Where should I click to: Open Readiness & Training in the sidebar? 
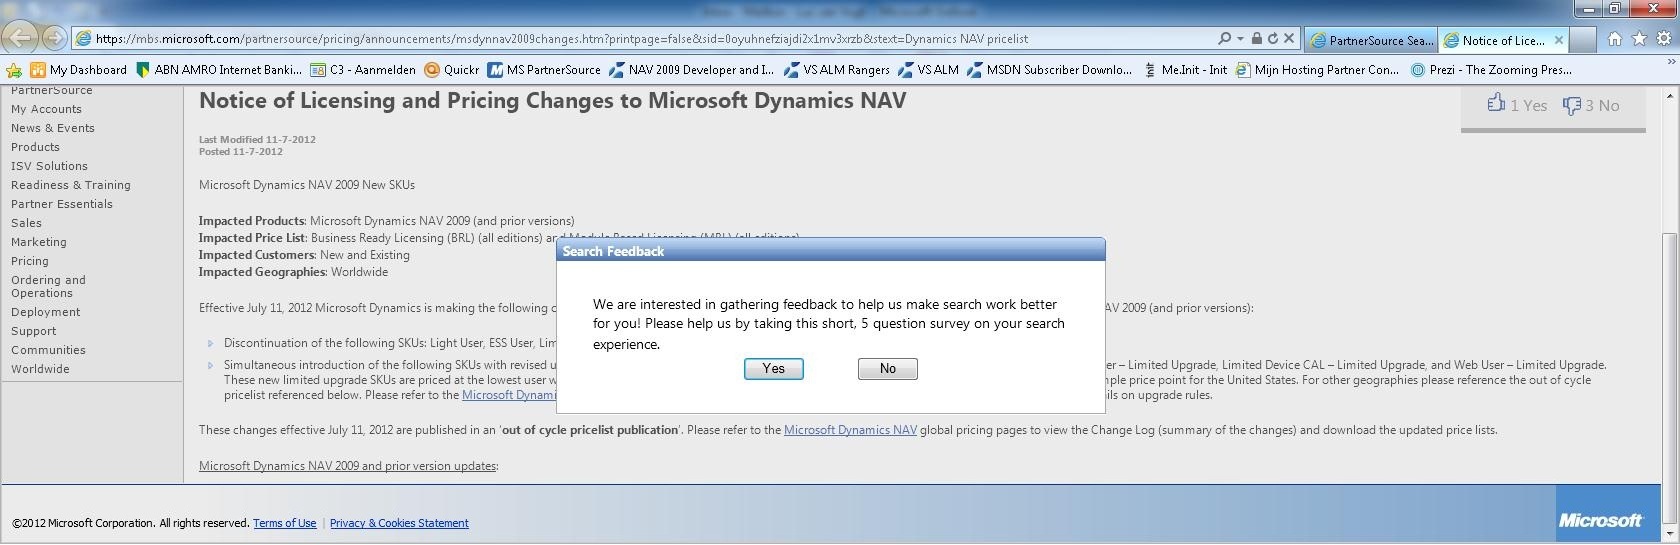click(x=71, y=185)
